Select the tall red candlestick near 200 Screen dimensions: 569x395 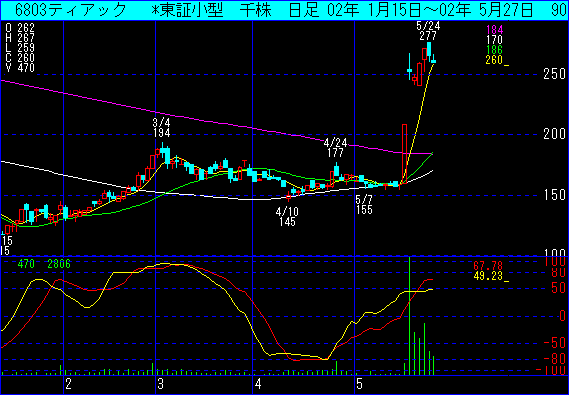404,154
